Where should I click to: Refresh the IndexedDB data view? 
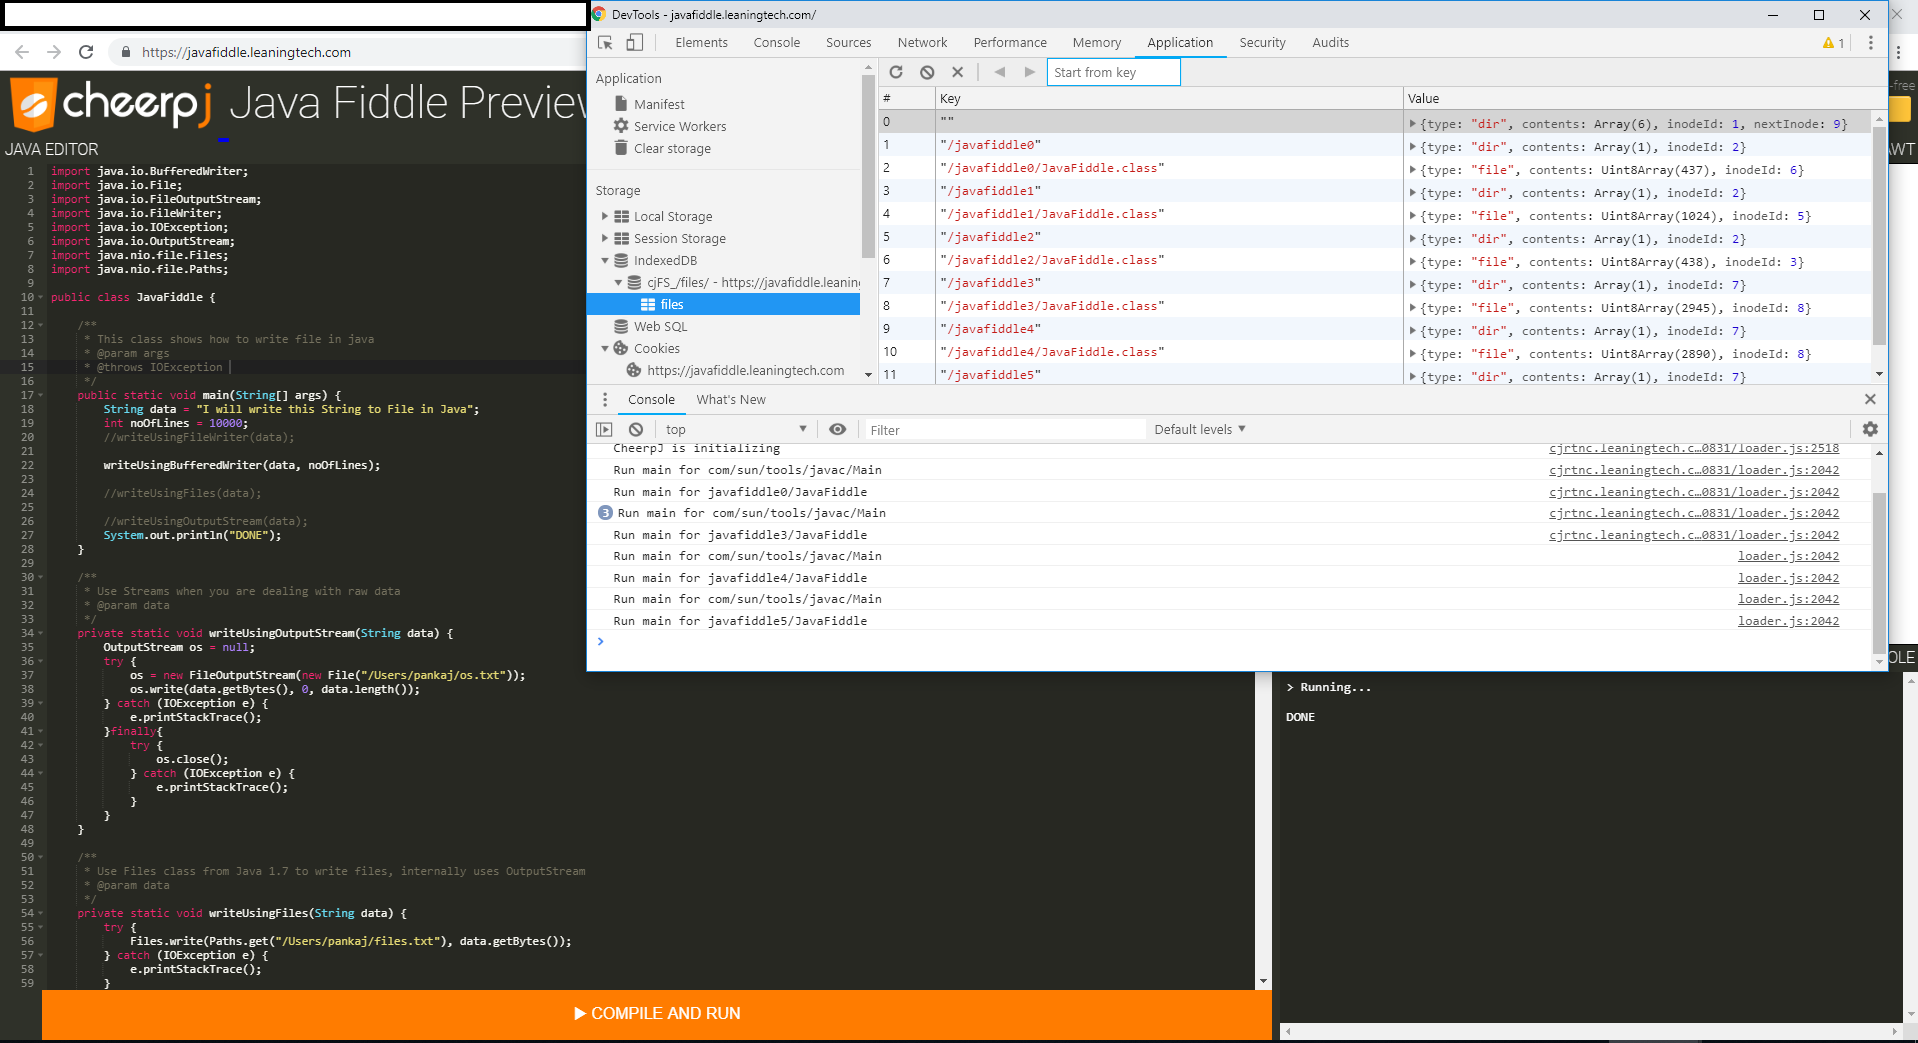896,72
